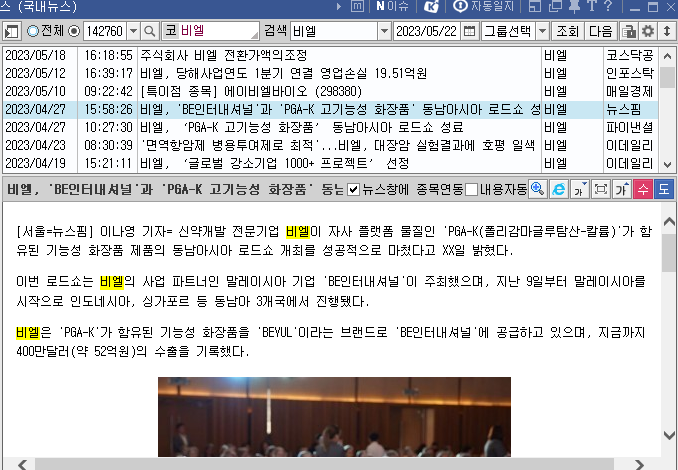Screen dimensions: 678x470
Task: Click the title bar play arrow icon
Action: click(x=339, y=6)
